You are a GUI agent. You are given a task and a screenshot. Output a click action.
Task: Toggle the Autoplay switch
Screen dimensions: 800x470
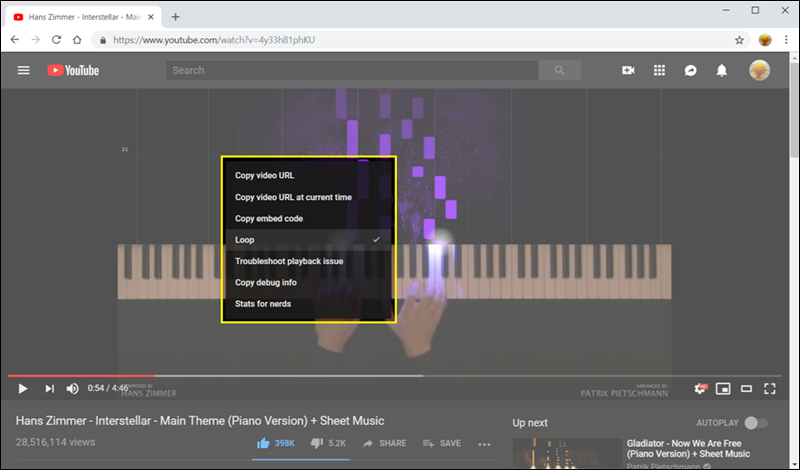756,423
